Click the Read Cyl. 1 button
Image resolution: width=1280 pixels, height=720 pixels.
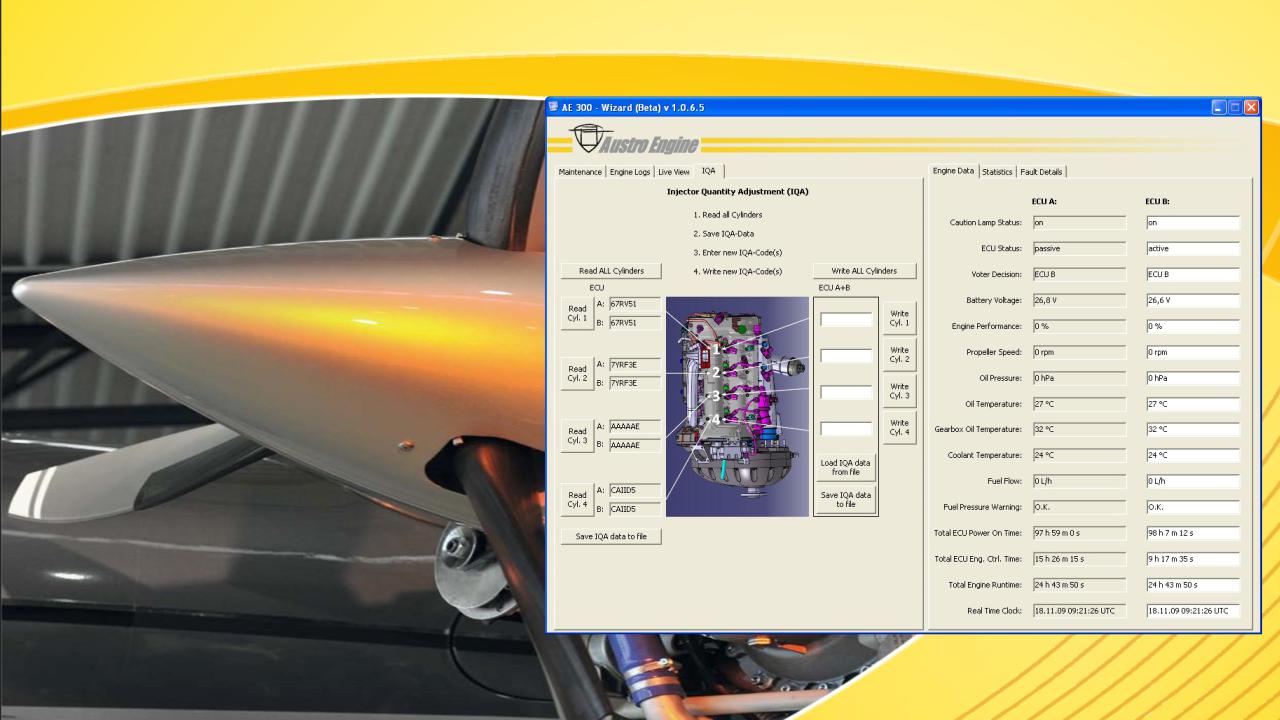pyautogui.click(x=577, y=313)
